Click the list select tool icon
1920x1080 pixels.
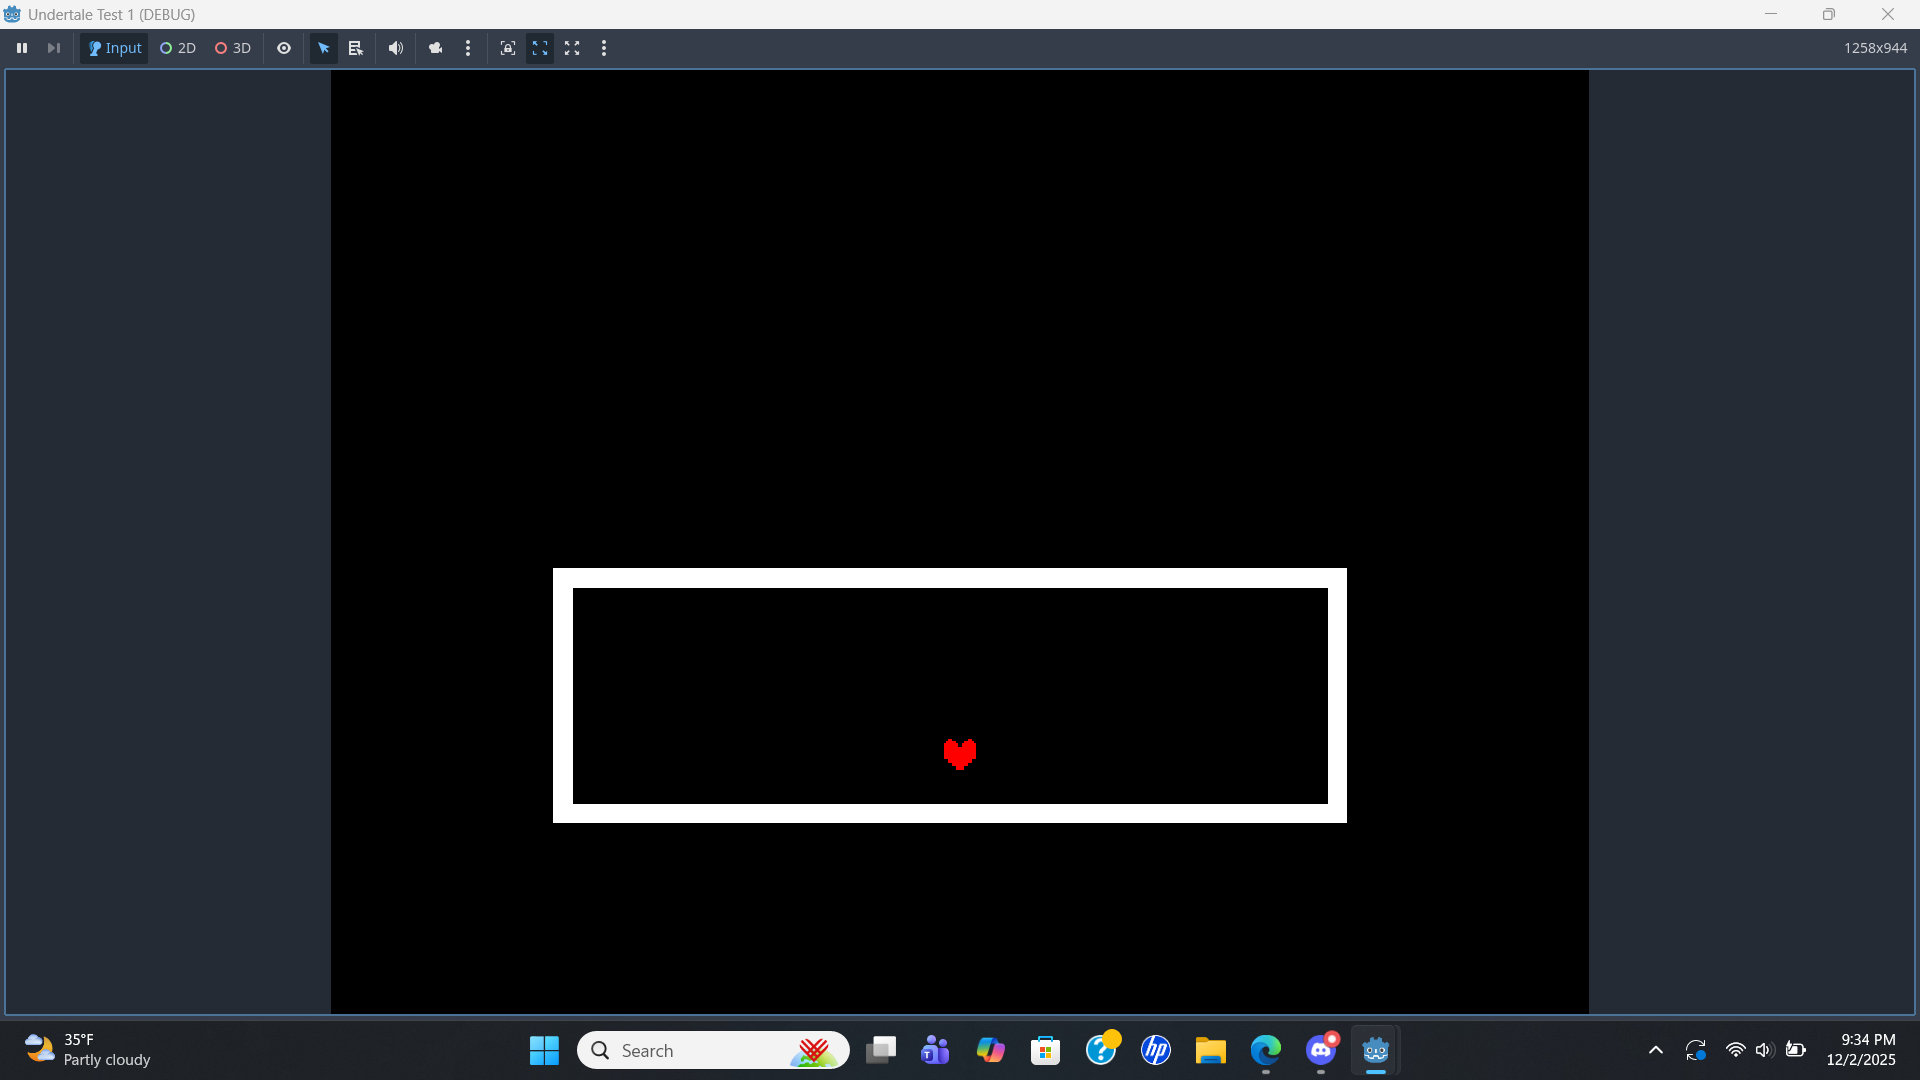355,48
